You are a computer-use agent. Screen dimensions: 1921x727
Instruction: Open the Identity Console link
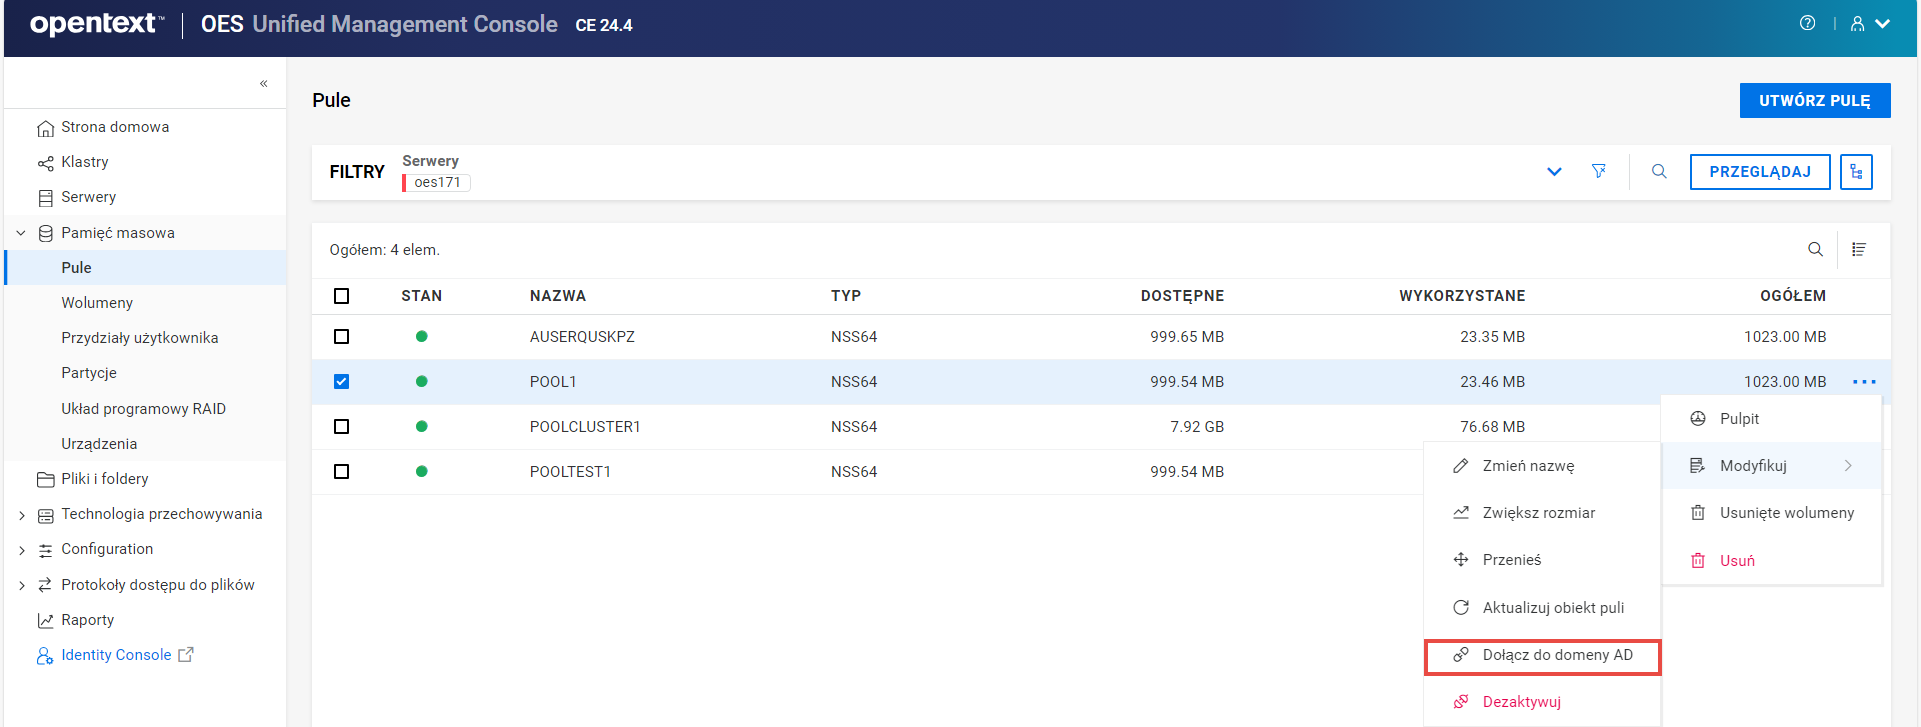116,655
